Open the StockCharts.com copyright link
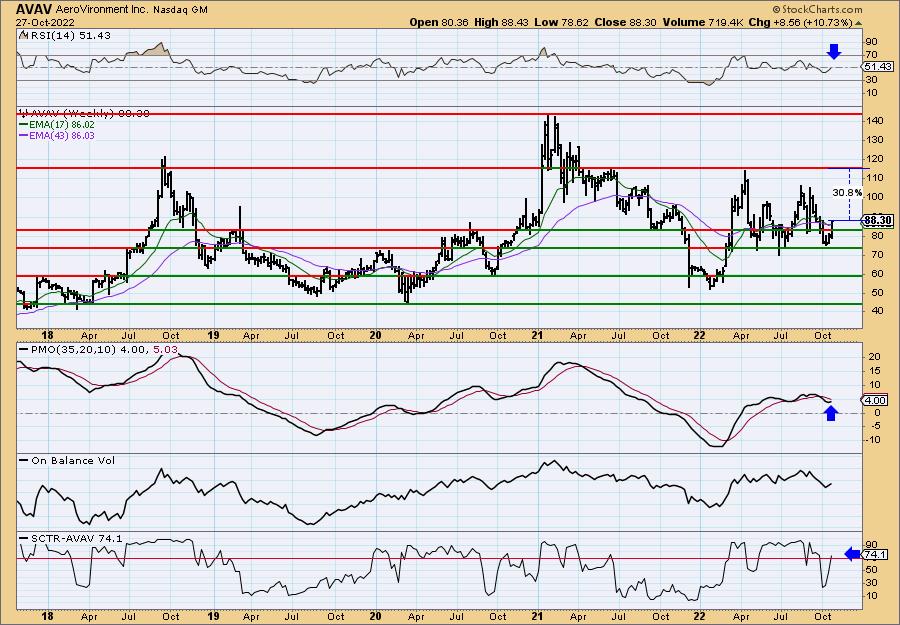 (817, 9)
